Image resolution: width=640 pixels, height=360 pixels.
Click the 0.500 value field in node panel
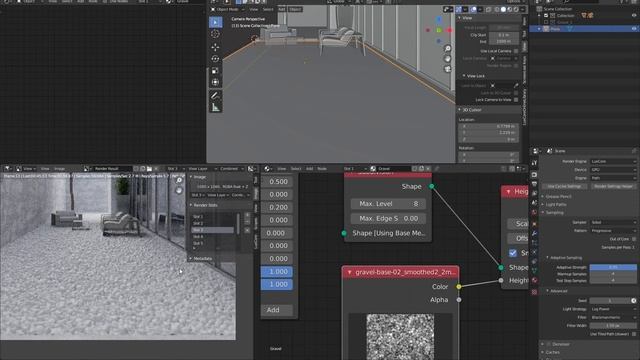(277, 182)
